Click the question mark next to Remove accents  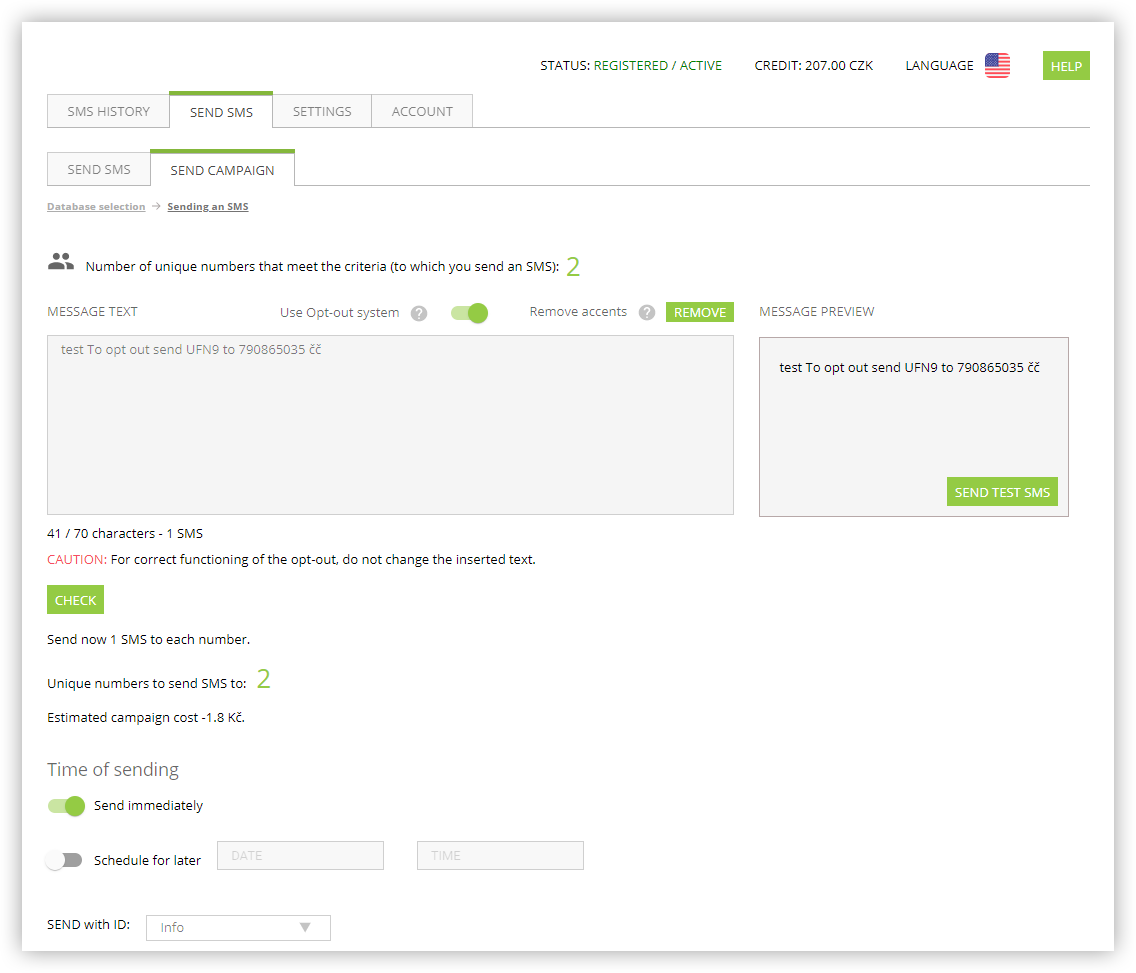point(647,313)
